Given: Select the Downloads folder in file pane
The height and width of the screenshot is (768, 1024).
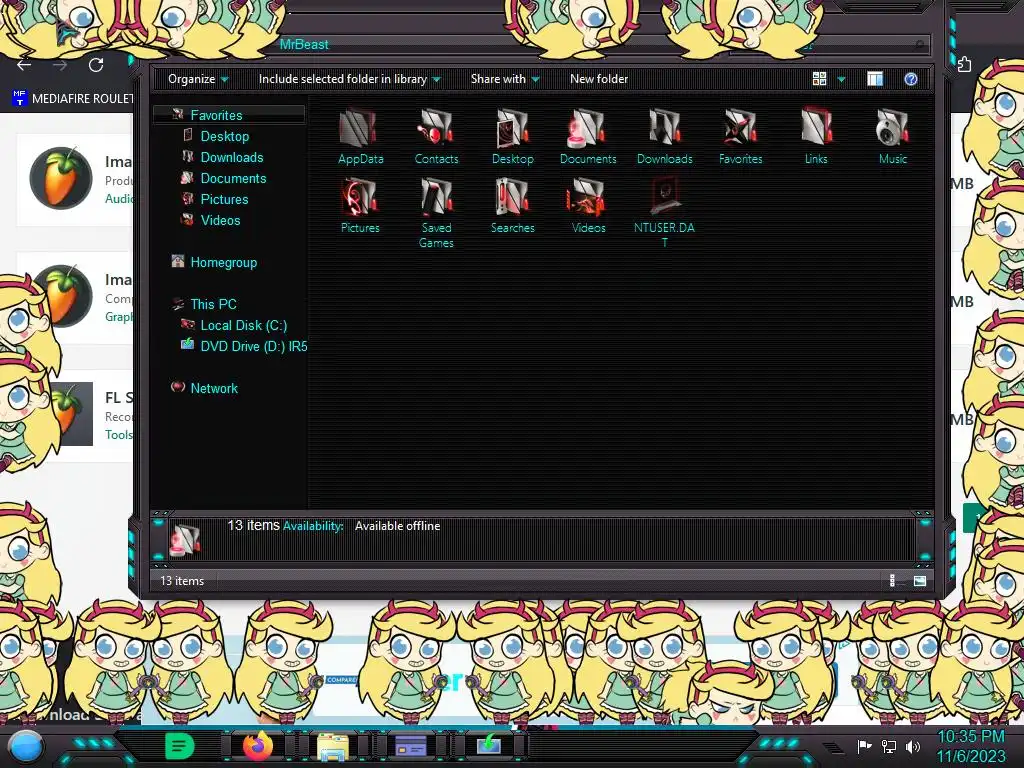Looking at the screenshot, I should (664, 136).
